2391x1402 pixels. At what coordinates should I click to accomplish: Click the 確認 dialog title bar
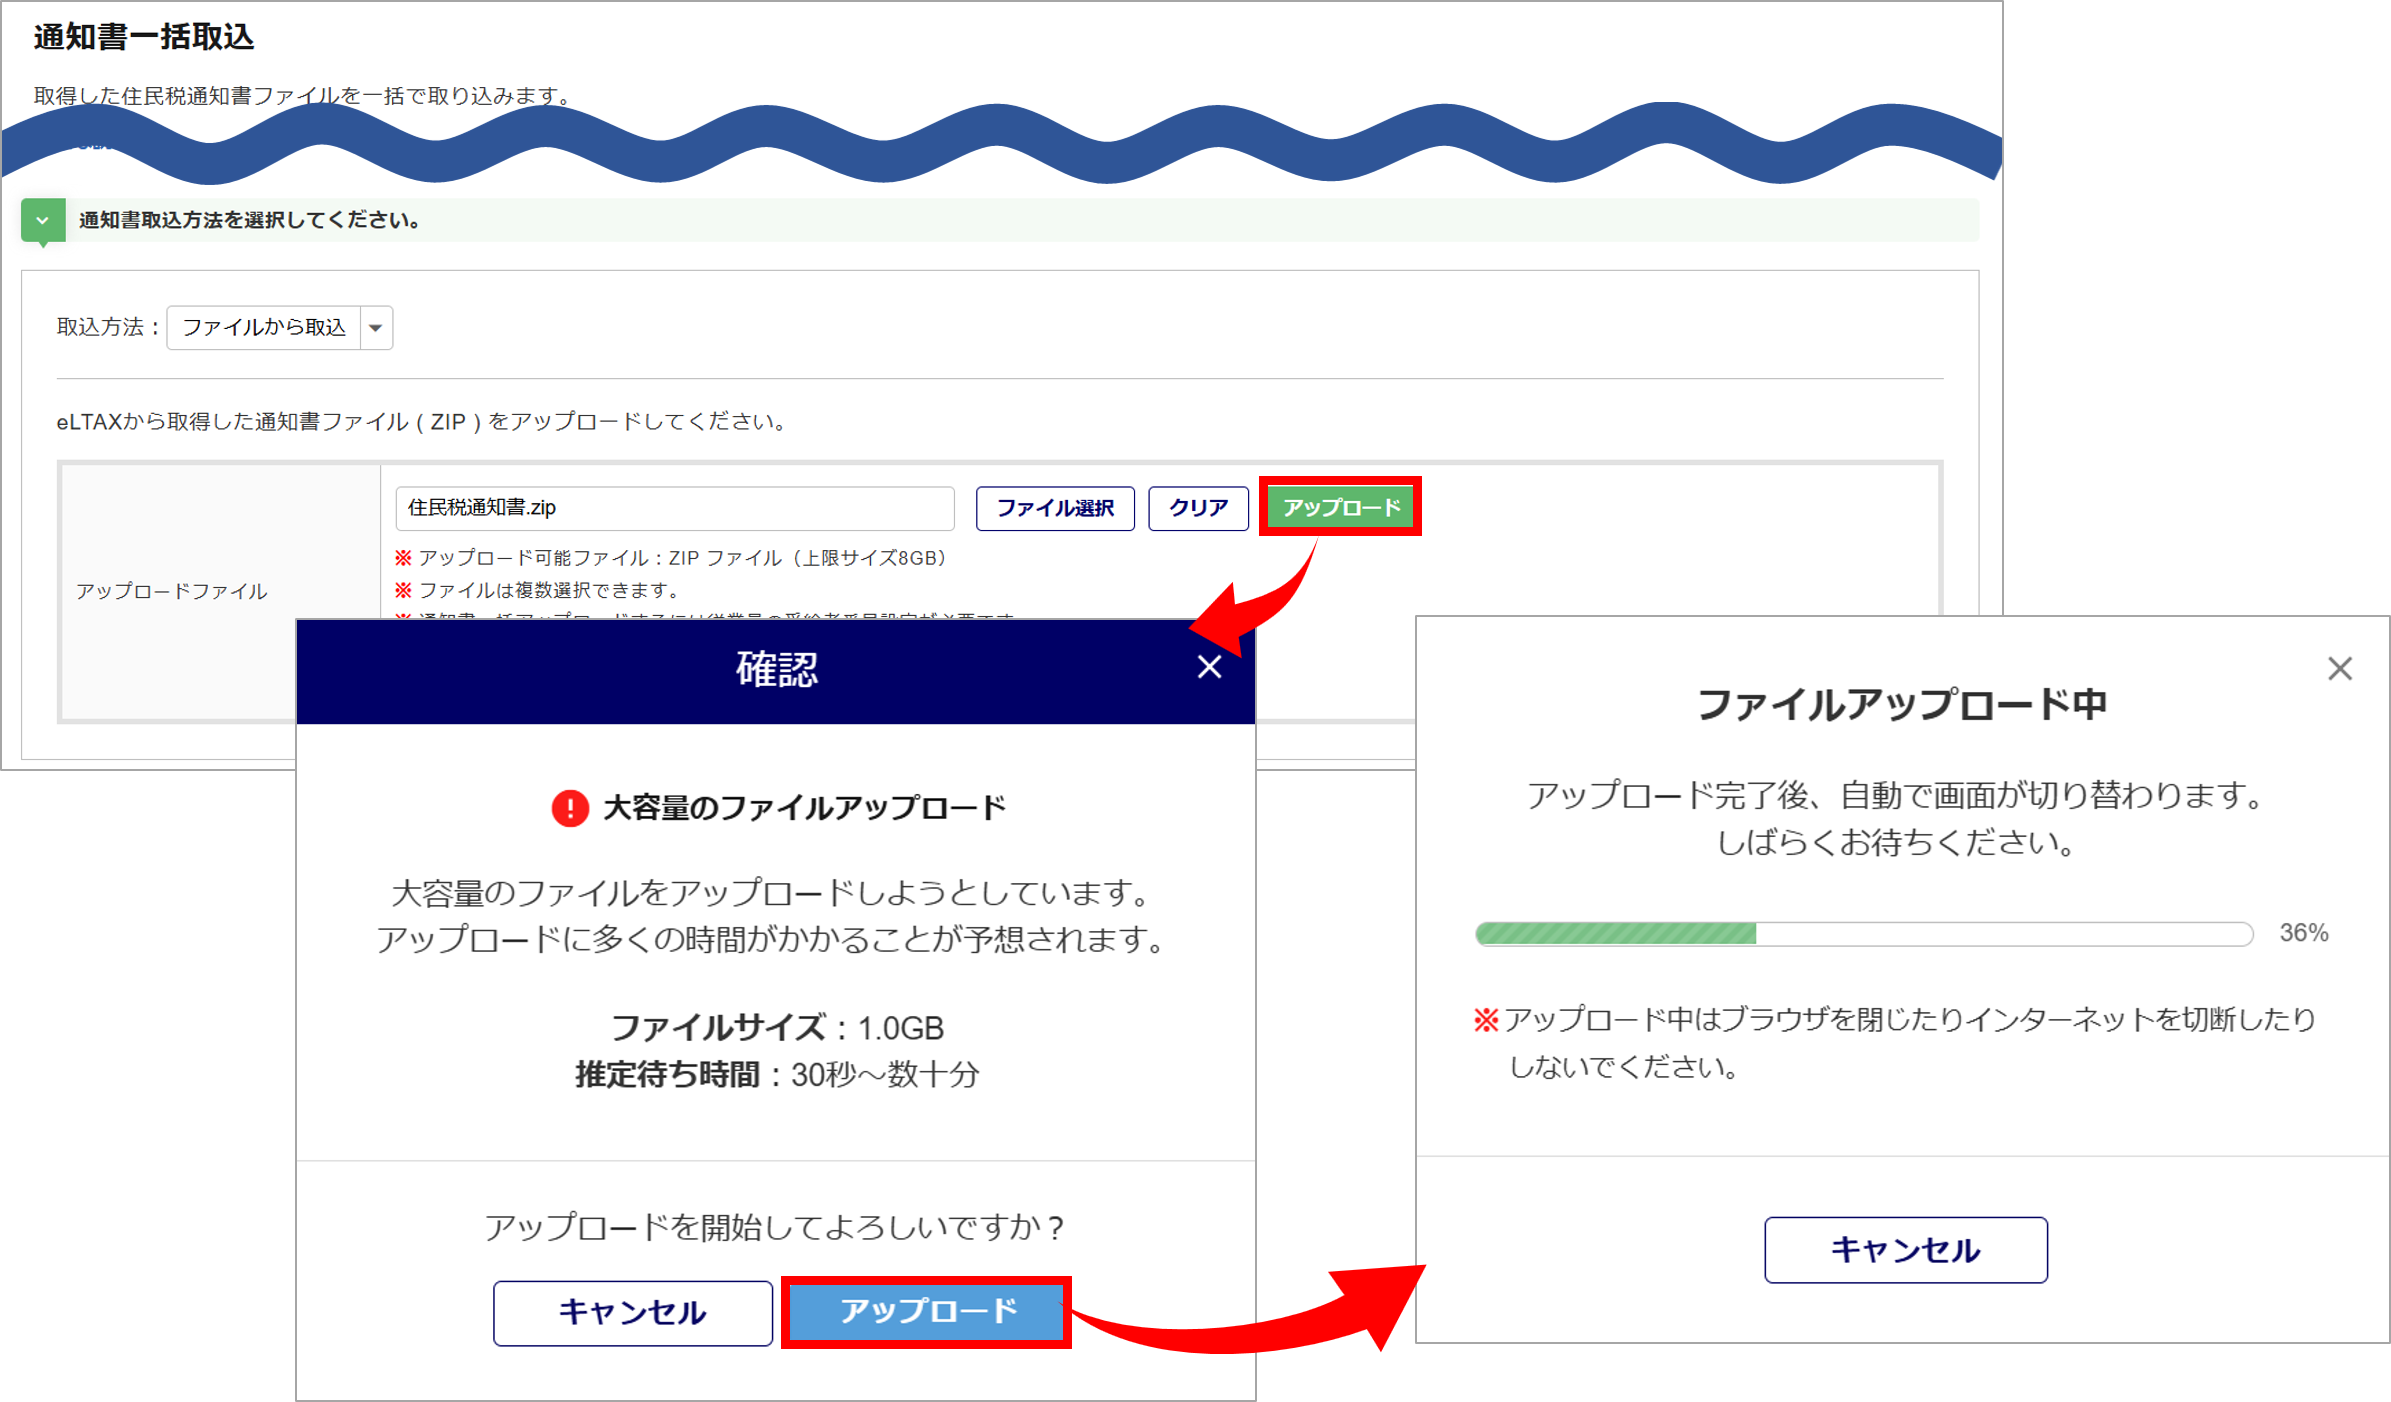tap(775, 670)
